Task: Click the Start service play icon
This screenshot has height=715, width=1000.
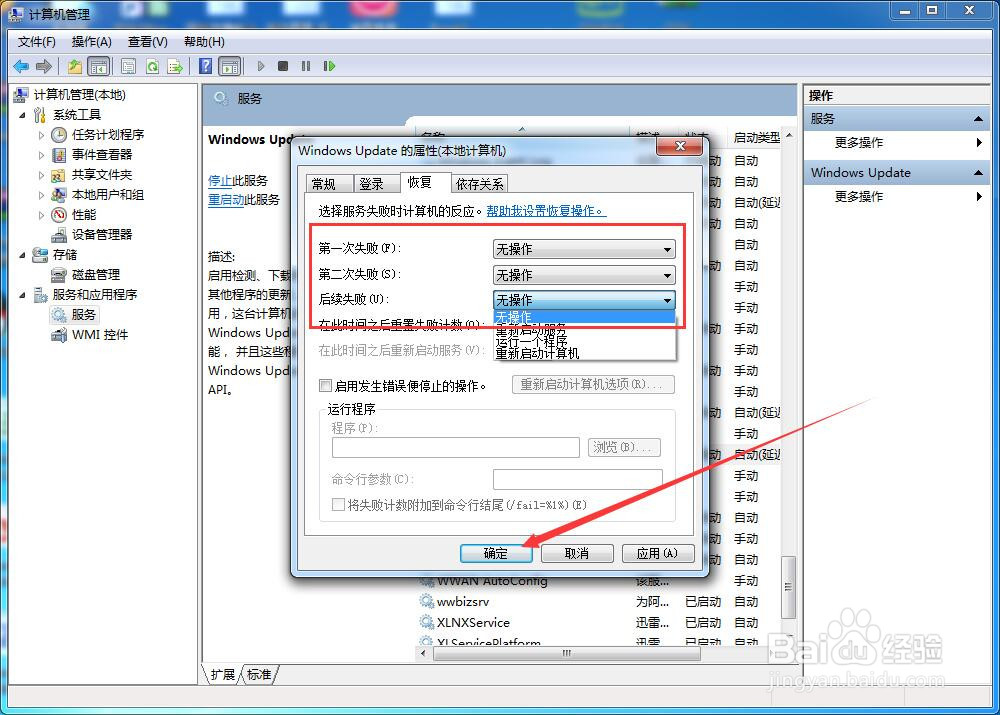Action: tap(261, 66)
